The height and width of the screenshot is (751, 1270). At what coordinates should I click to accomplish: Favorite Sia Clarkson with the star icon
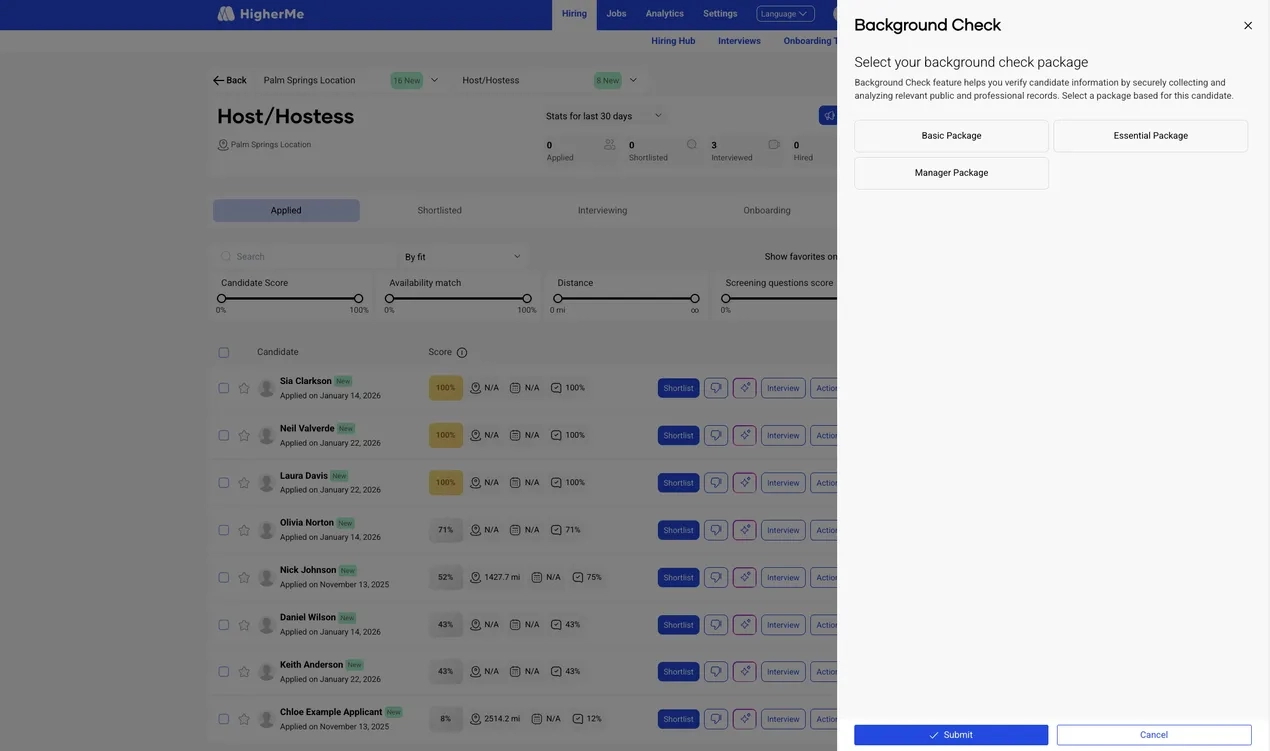coord(244,388)
